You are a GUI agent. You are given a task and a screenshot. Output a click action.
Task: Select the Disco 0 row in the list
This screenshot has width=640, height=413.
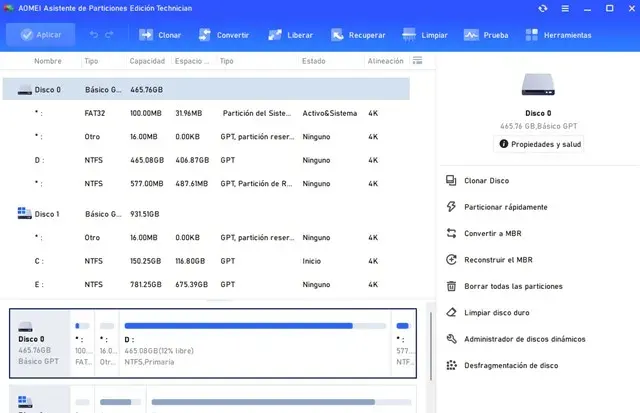click(206, 89)
